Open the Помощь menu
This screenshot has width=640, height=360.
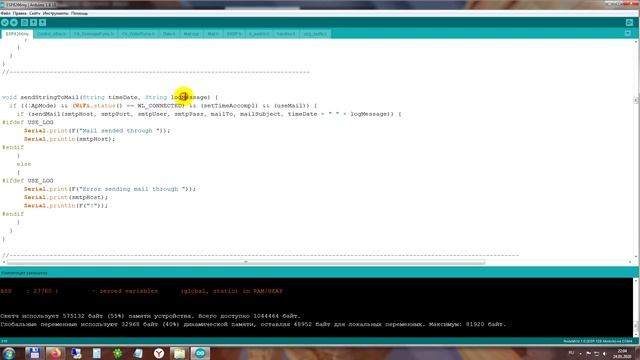click(x=79, y=13)
